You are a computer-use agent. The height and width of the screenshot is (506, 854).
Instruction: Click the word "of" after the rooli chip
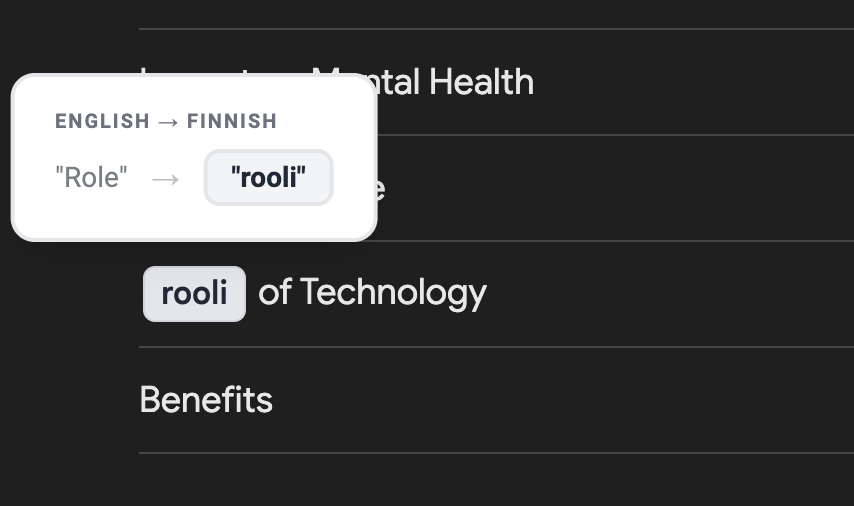pos(275,293)
